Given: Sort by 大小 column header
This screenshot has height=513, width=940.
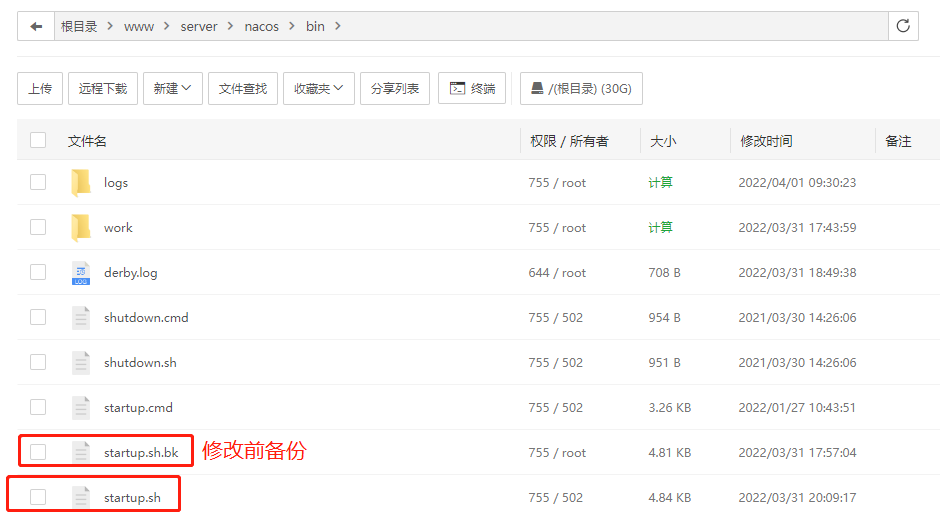Looking at the screenshot, I should [x=663, y=141].
